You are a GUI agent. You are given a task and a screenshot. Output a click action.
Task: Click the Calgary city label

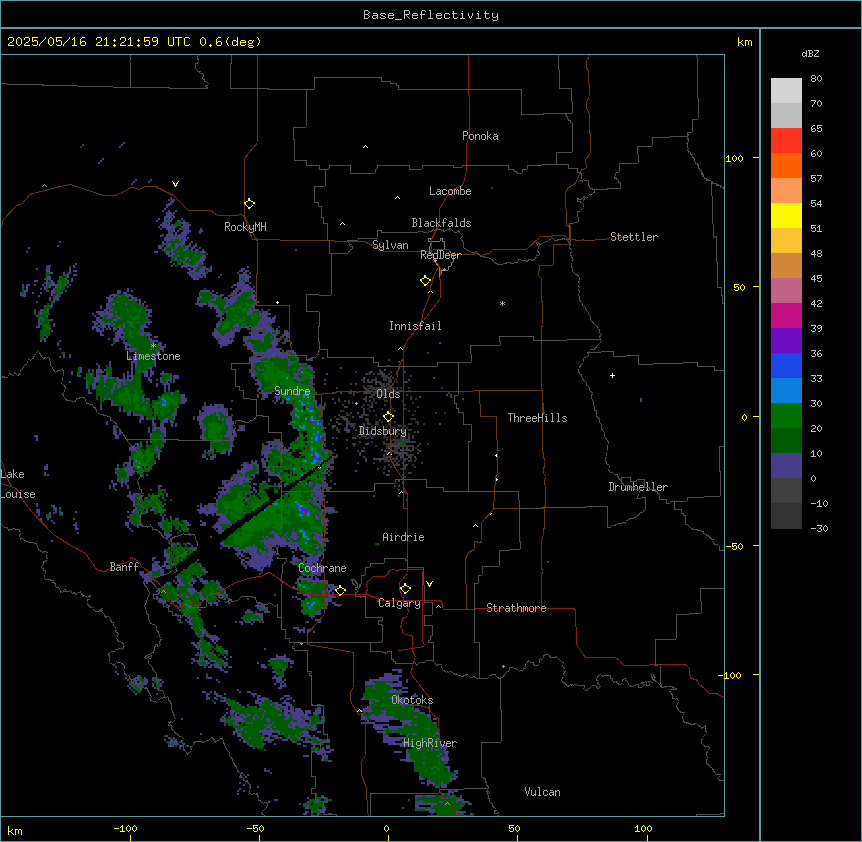coord(399,603)
